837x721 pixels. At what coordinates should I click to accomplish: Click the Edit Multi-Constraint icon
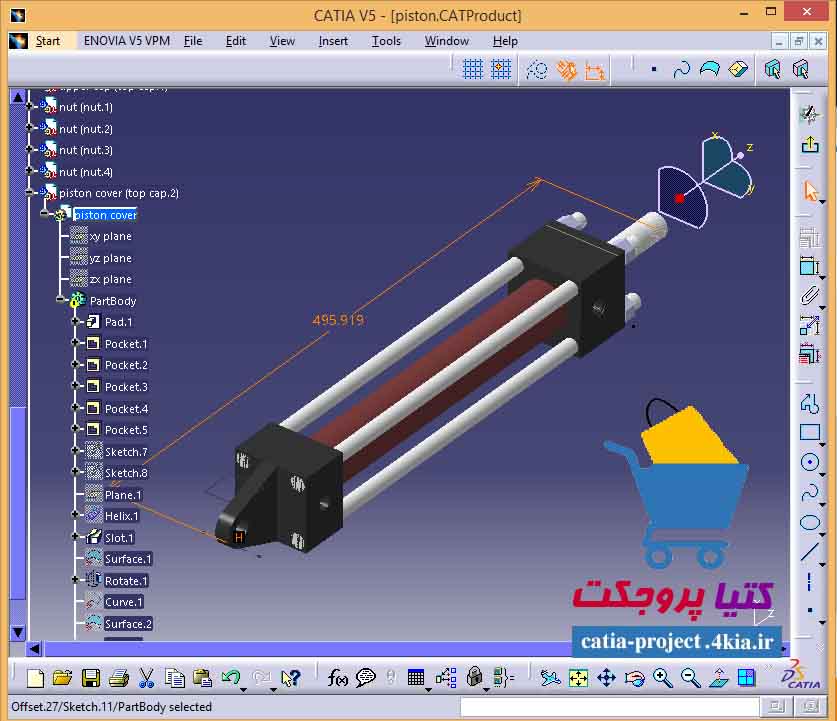point(809,354)
